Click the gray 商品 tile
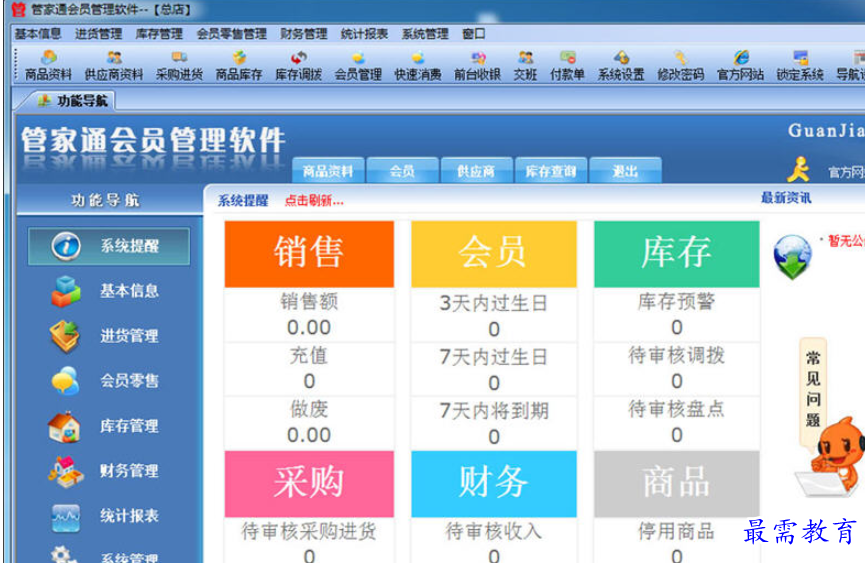865x563 pixels. pyautogui.click(x=676, y=484)
